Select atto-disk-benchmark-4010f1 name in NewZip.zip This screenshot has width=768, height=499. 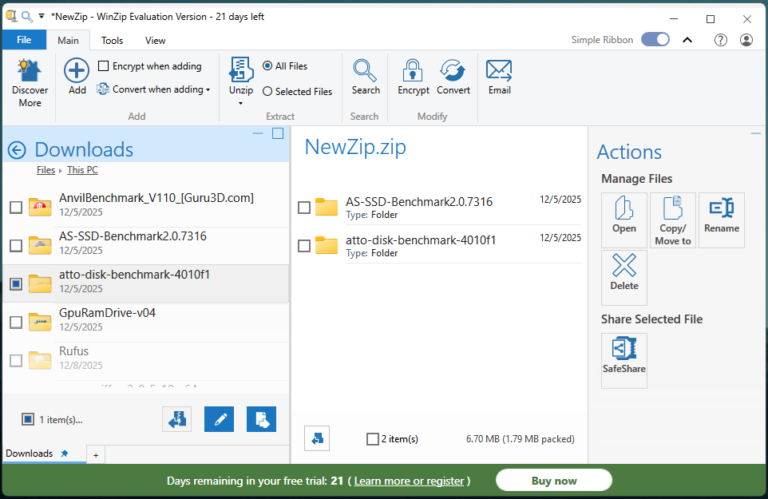click(421, 240)
